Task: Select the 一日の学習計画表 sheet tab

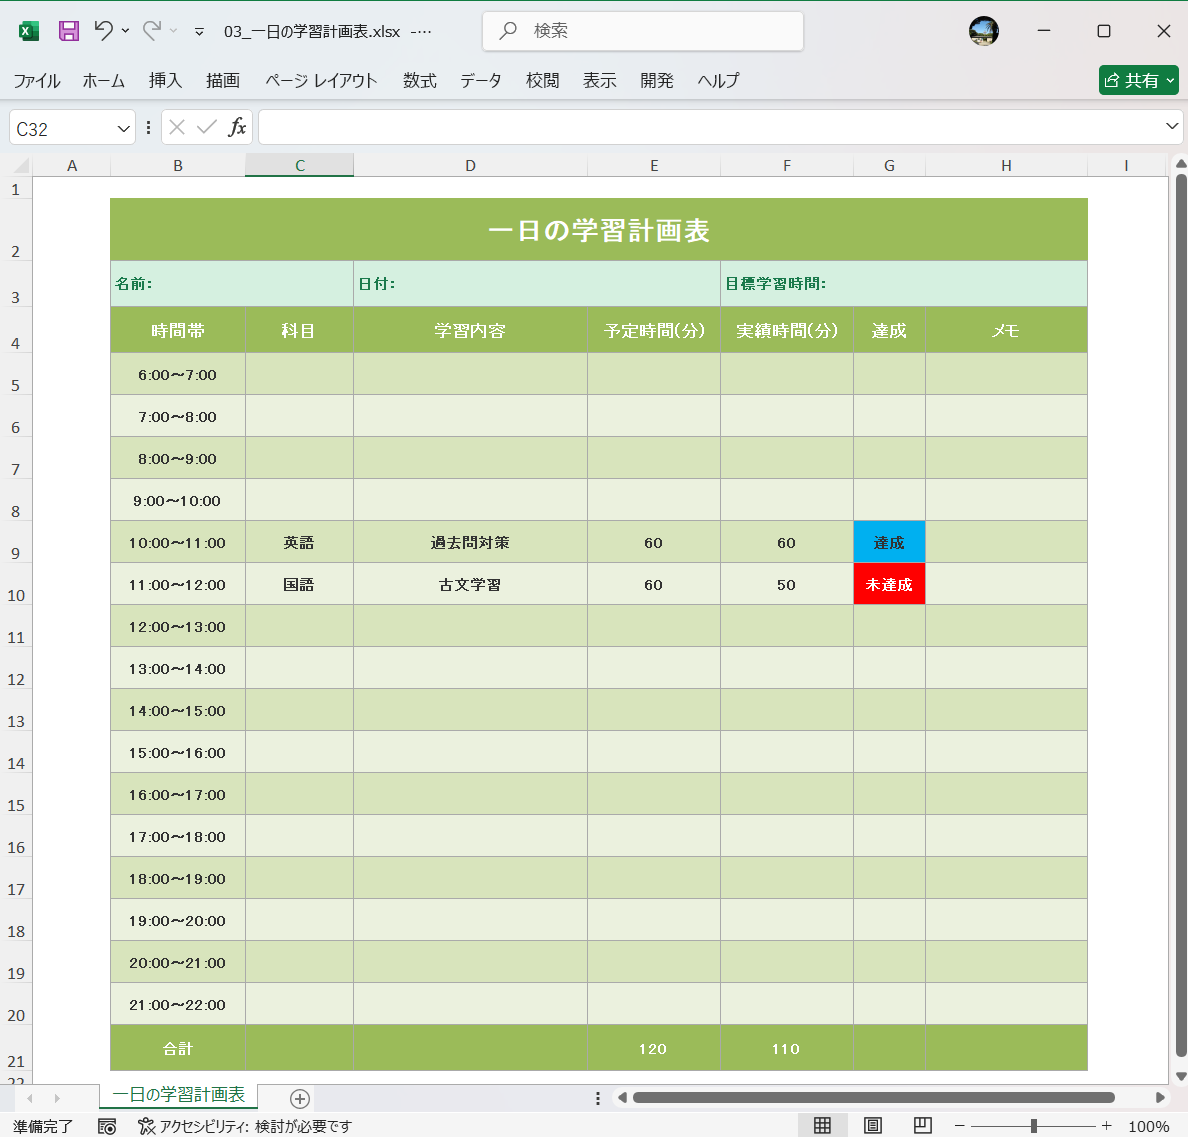Action: pyautogui.click(x=178, y=1096)
